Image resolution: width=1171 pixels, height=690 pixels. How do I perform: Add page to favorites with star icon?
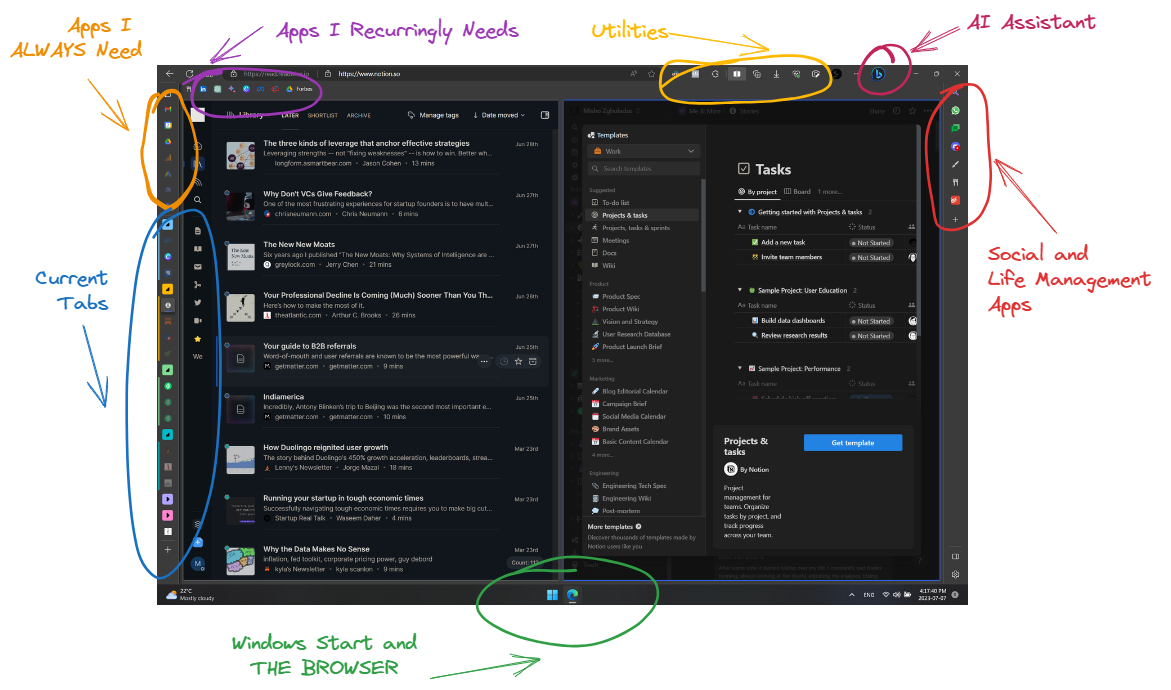click(x=652, y=74)
